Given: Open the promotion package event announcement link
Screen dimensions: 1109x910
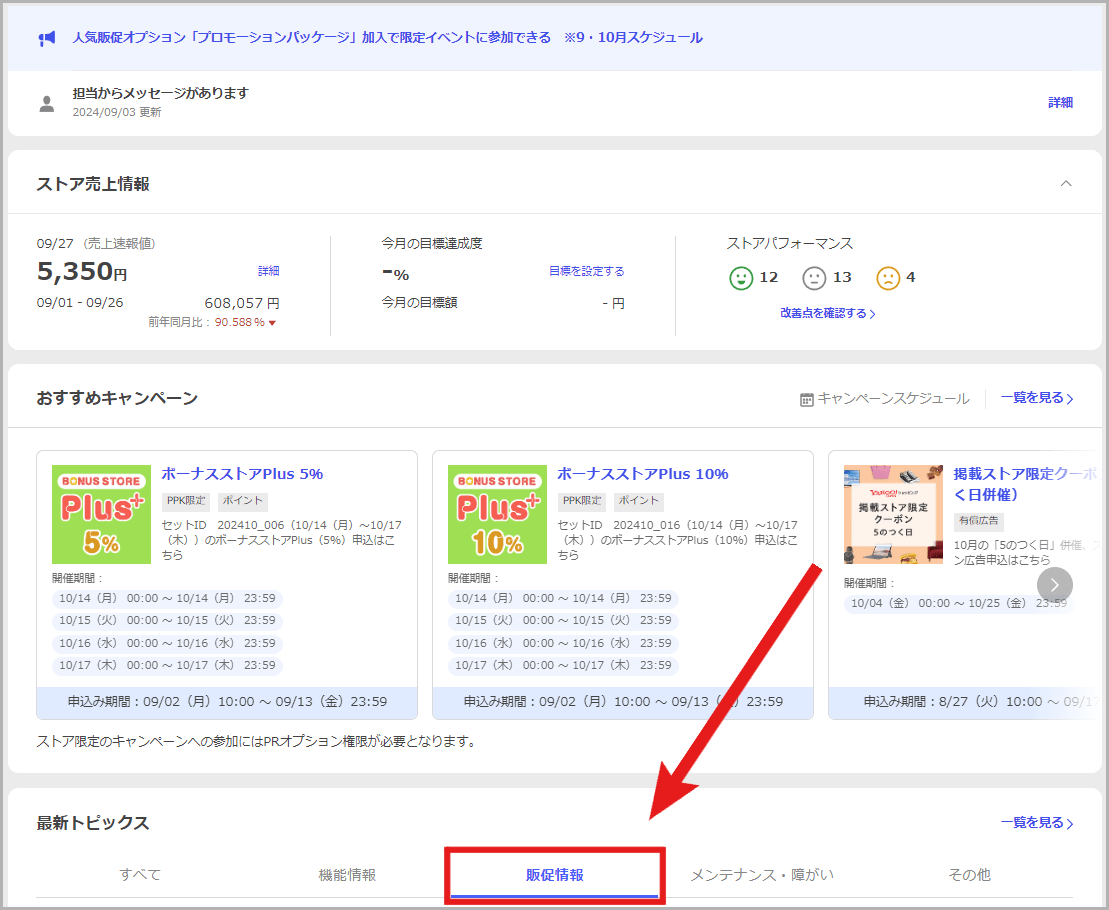Looking at the screenshot, I should (x=387, y=37).
